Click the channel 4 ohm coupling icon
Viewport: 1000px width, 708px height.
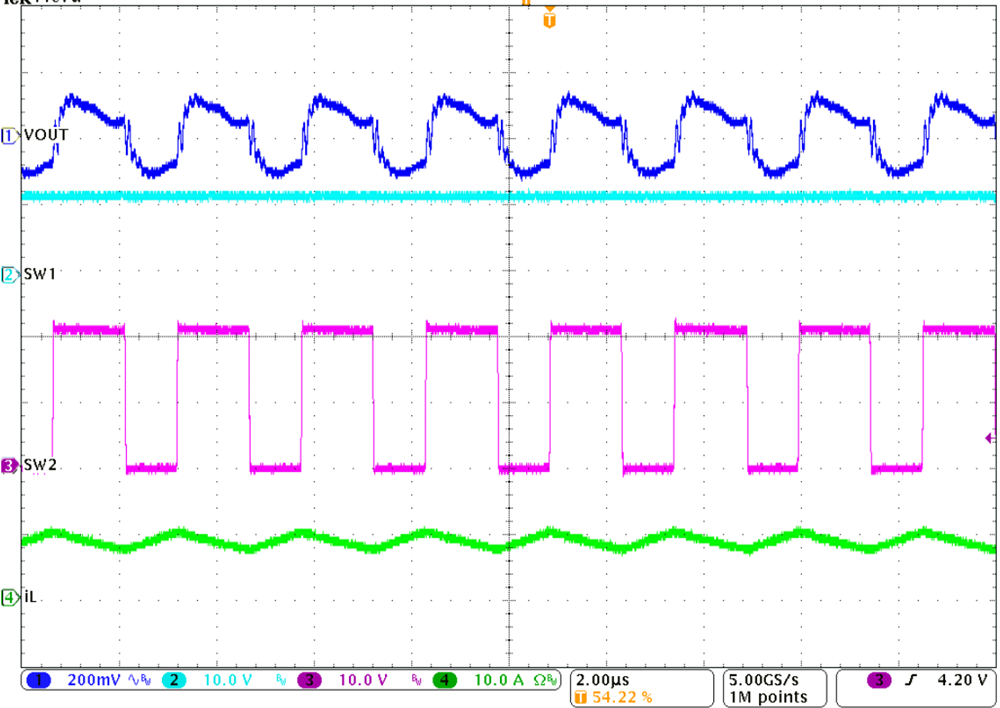pyautogui.click(x=540, y=678)
